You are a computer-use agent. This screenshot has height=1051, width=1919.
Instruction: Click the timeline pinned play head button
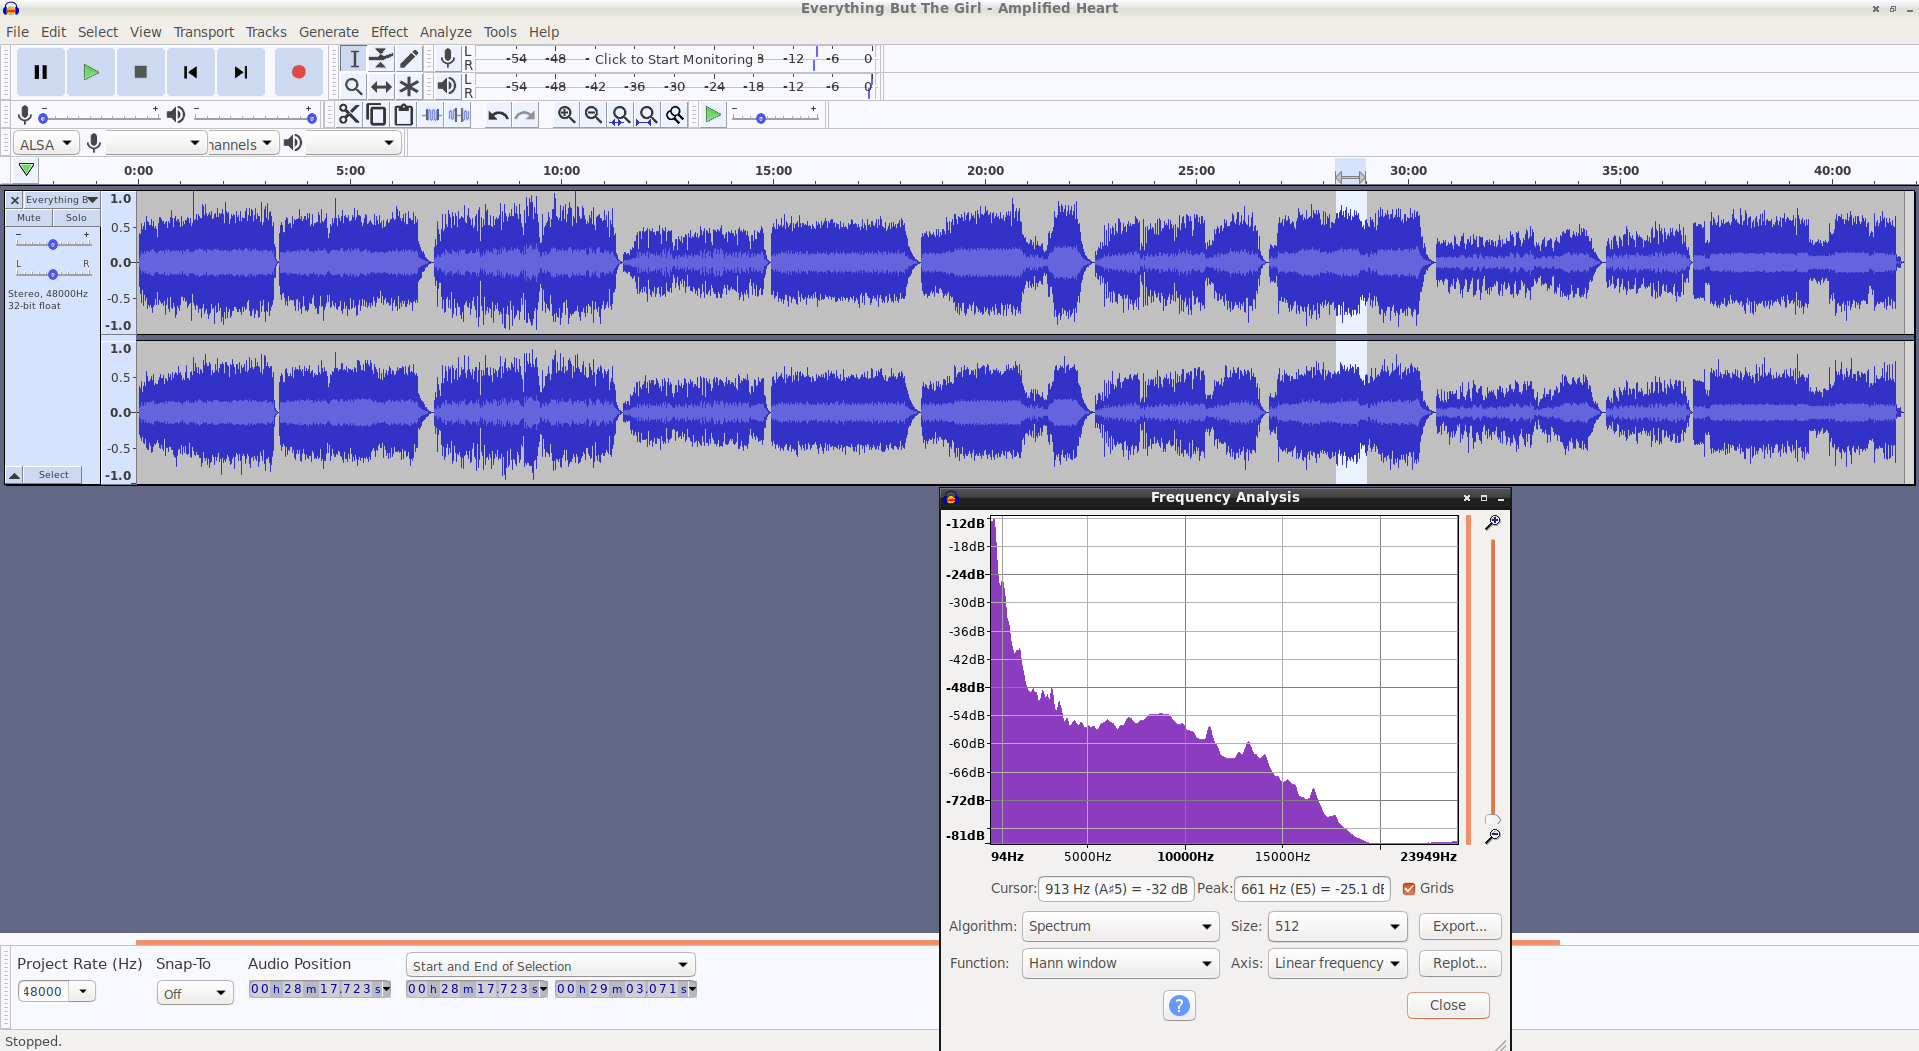(x=26, y=170)
